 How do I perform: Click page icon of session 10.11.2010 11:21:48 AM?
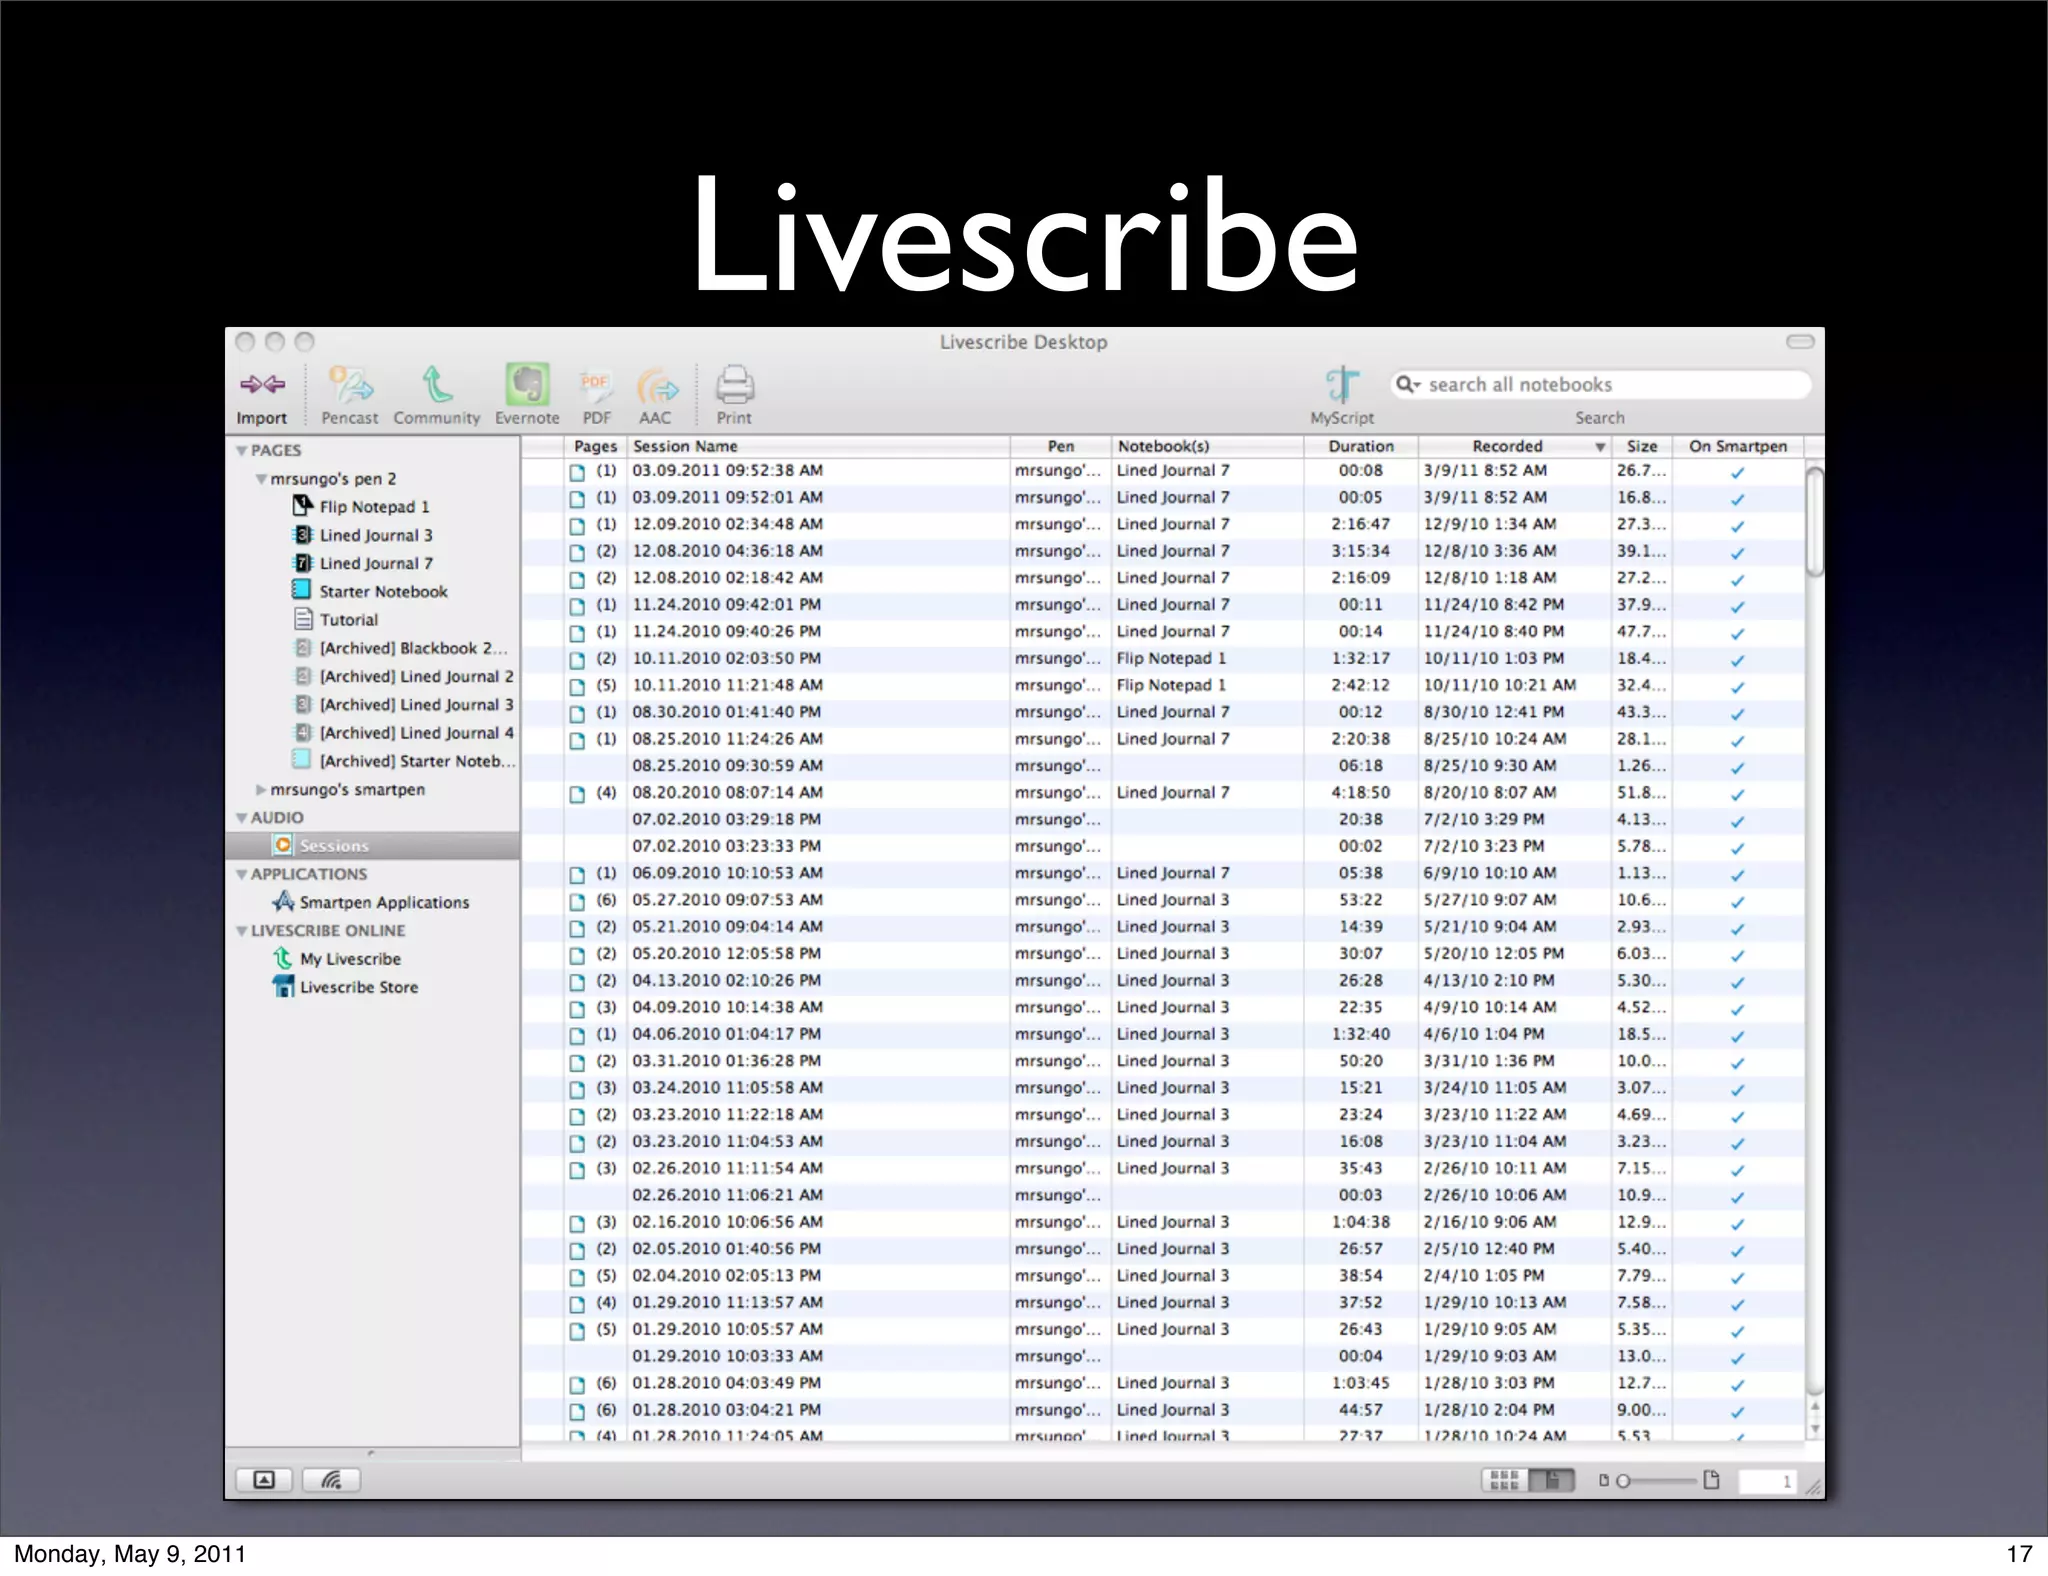[x=577, y=687]
